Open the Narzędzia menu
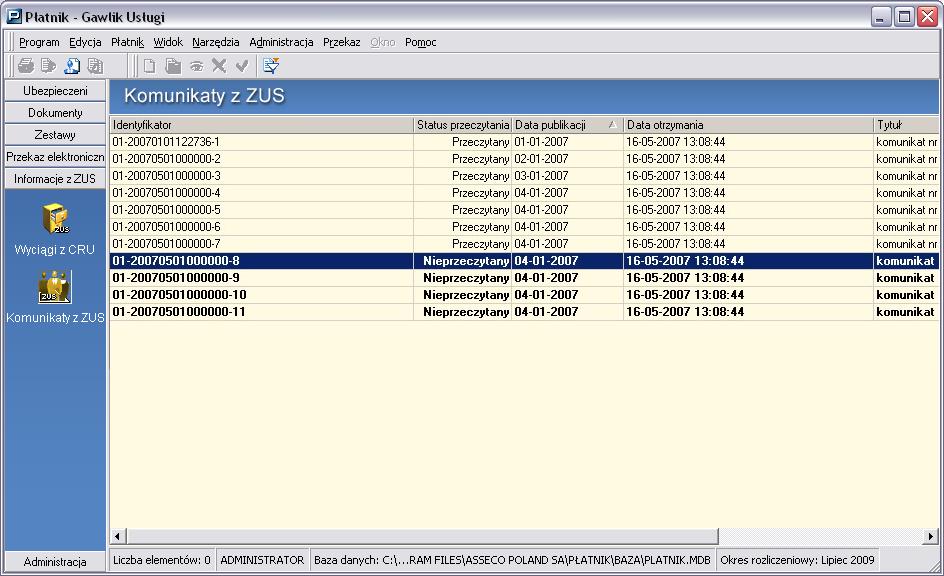Viewport: 944px width, 576px height. tap(216, 42)
